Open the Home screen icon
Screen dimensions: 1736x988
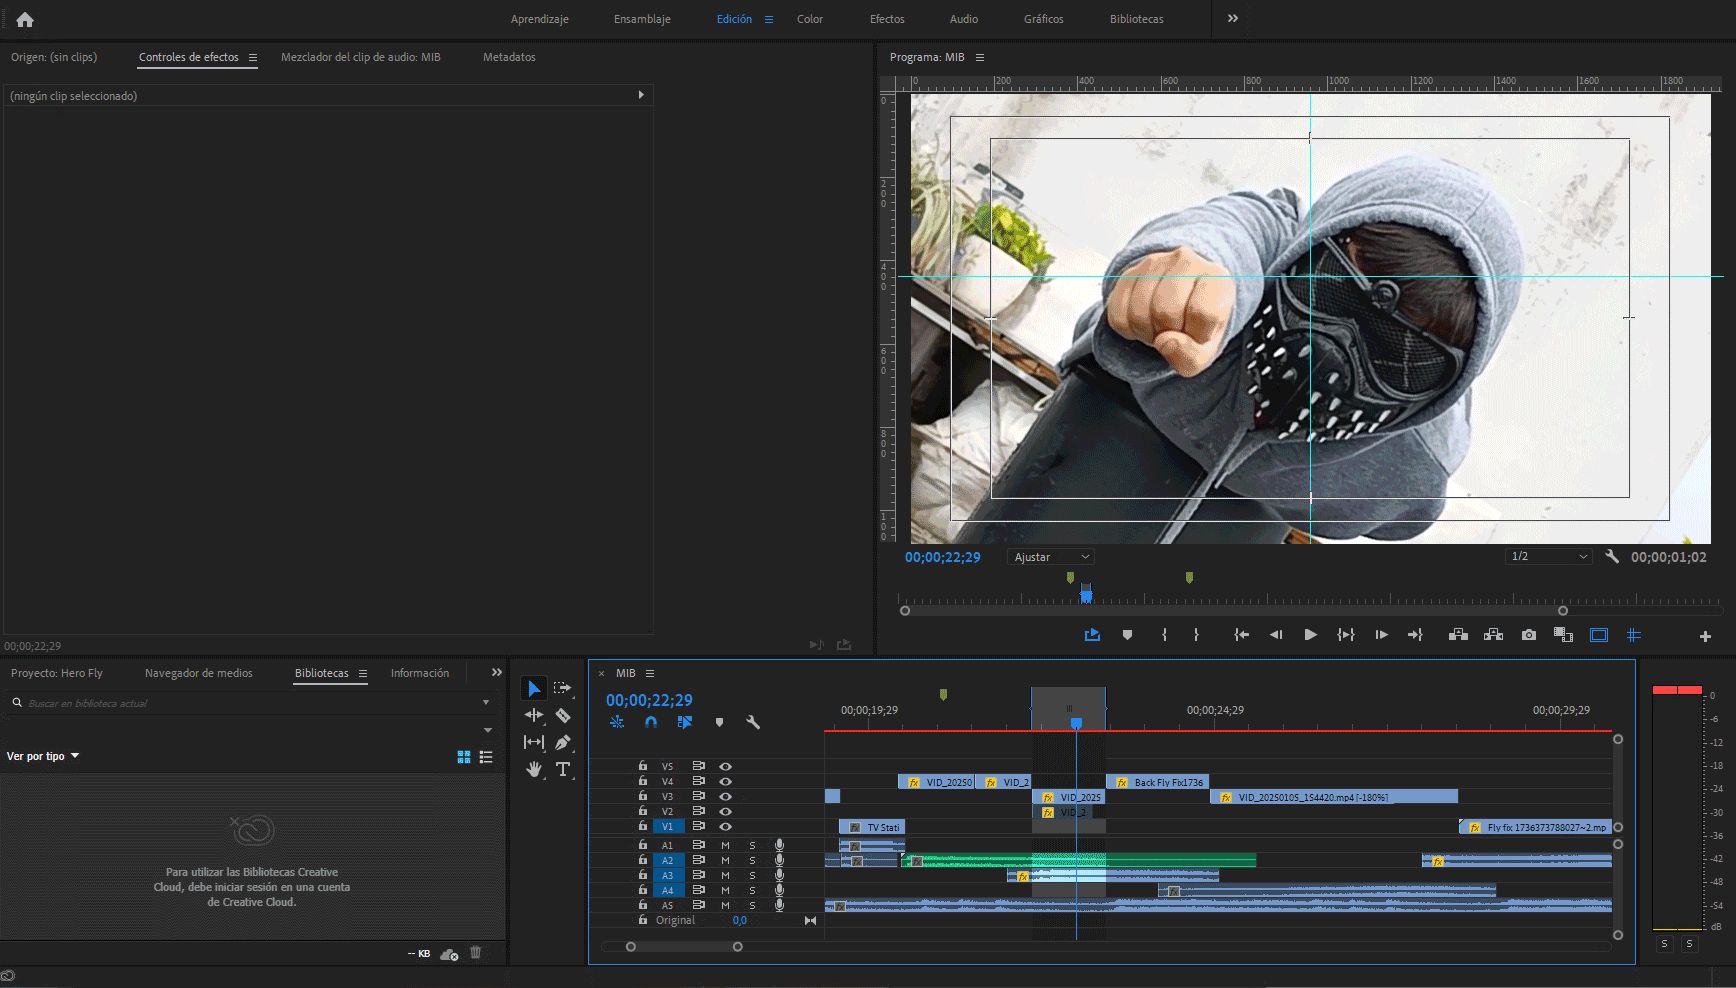coord(25,19)
